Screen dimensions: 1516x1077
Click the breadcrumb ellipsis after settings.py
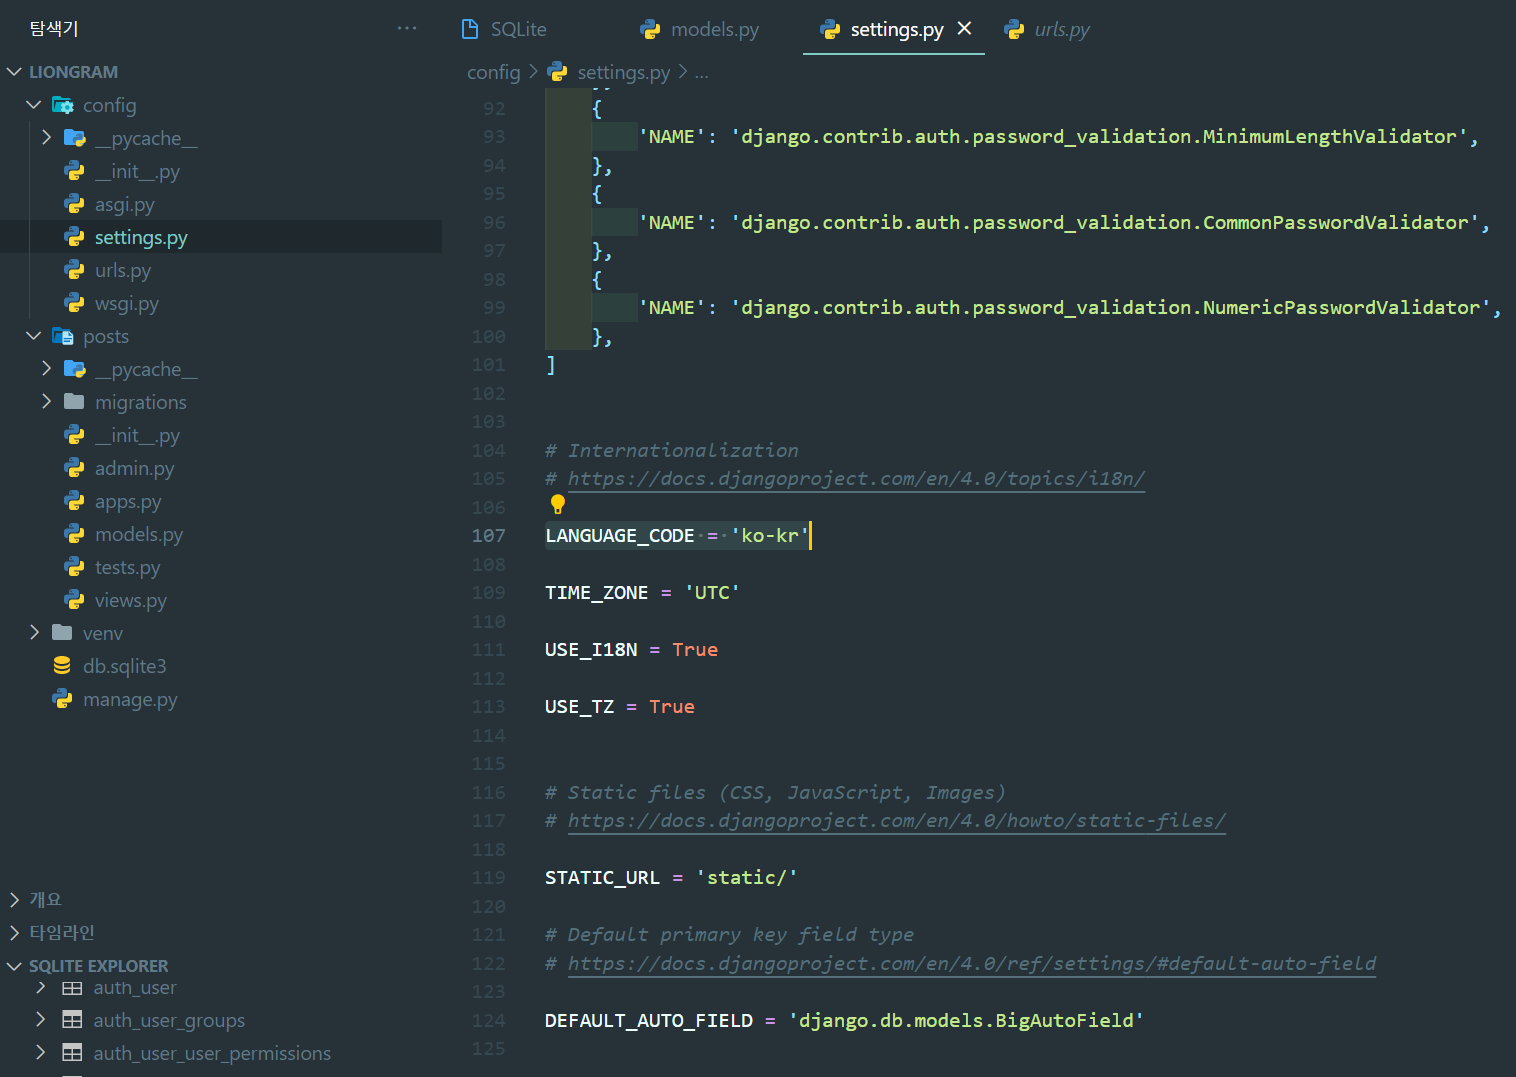click(702, 72)
